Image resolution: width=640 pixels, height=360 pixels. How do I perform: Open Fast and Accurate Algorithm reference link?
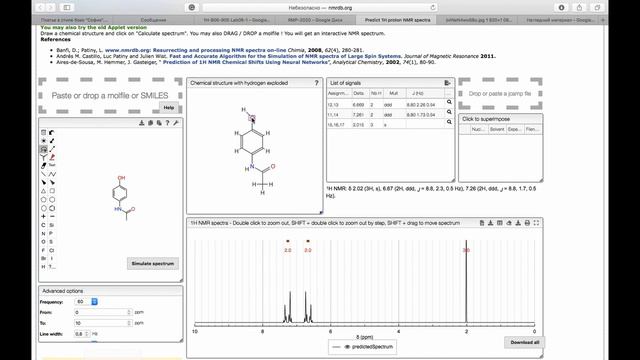(285, 56)
